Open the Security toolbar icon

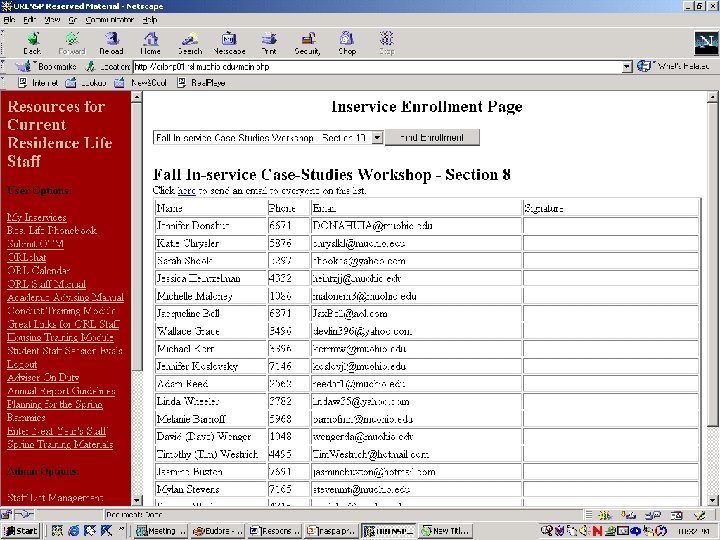point(307,41)
